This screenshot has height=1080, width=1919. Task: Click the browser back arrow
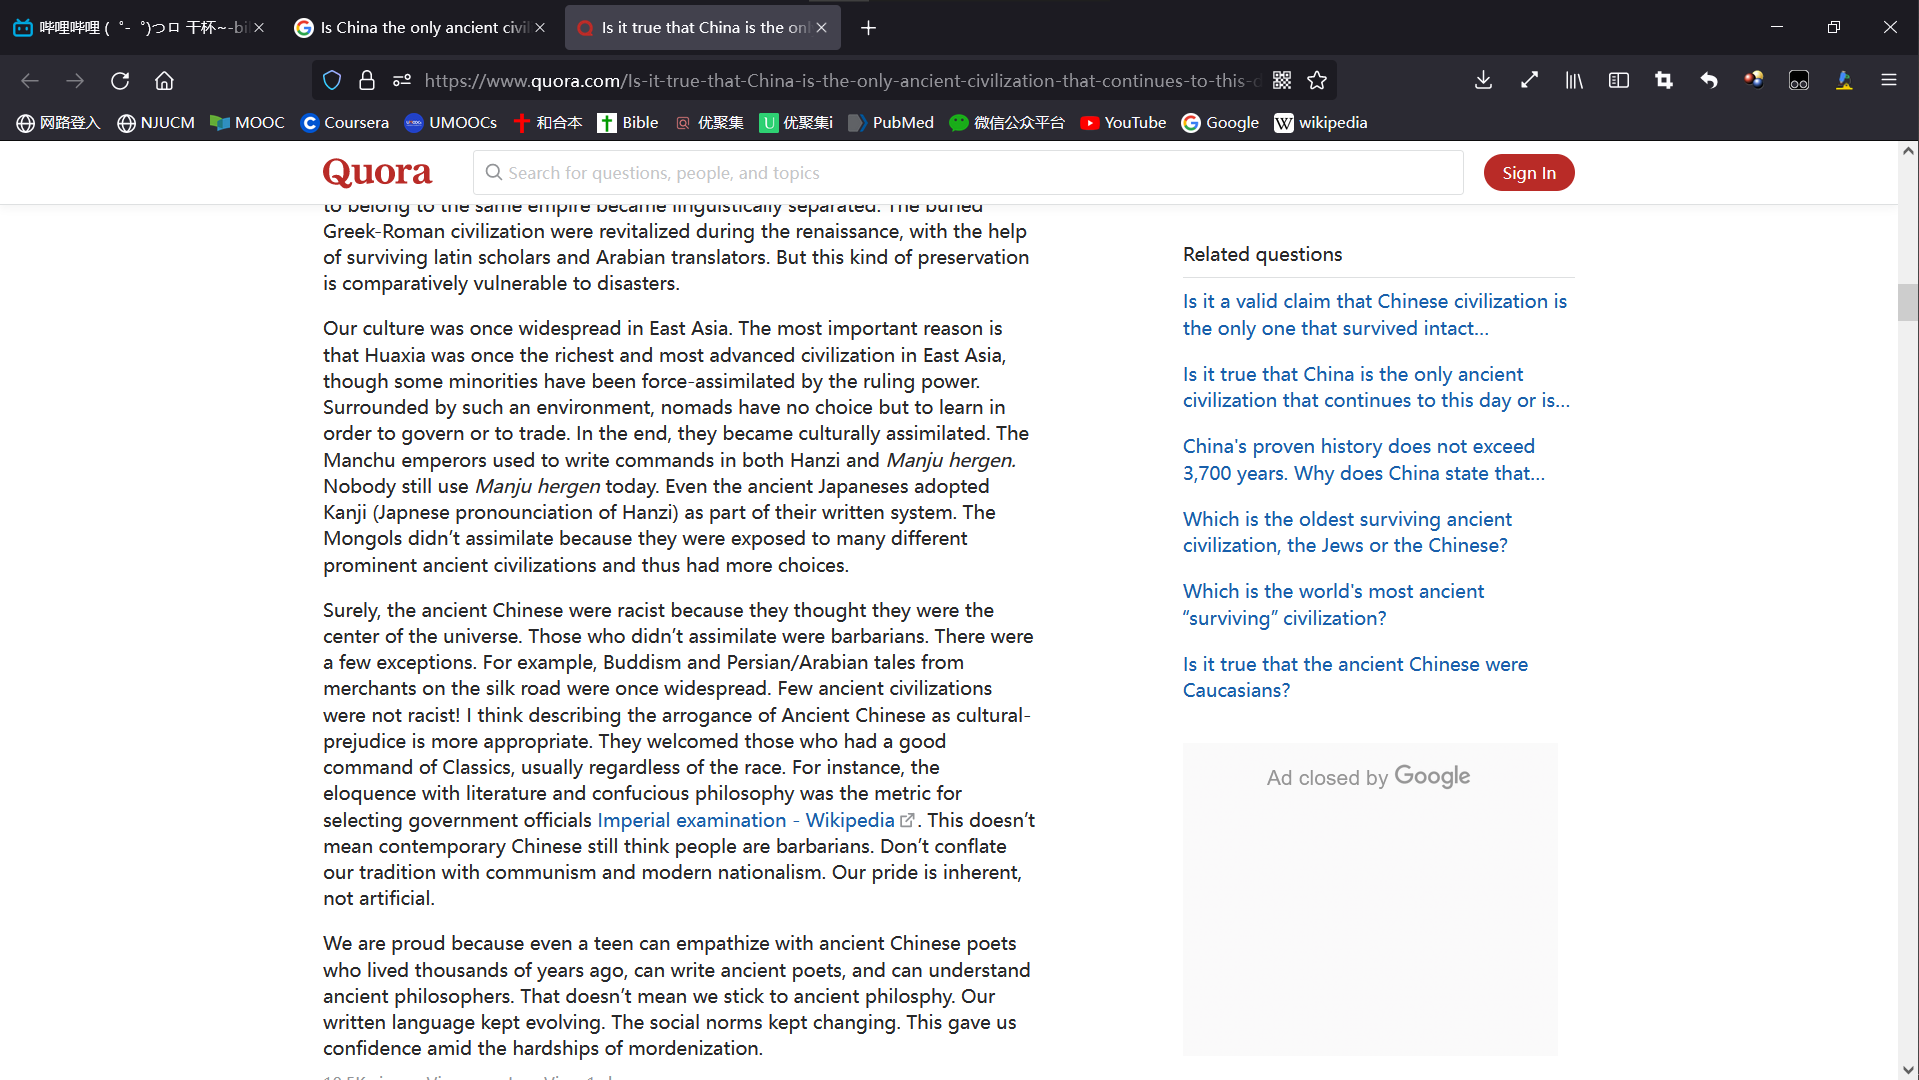click(30, 81)
